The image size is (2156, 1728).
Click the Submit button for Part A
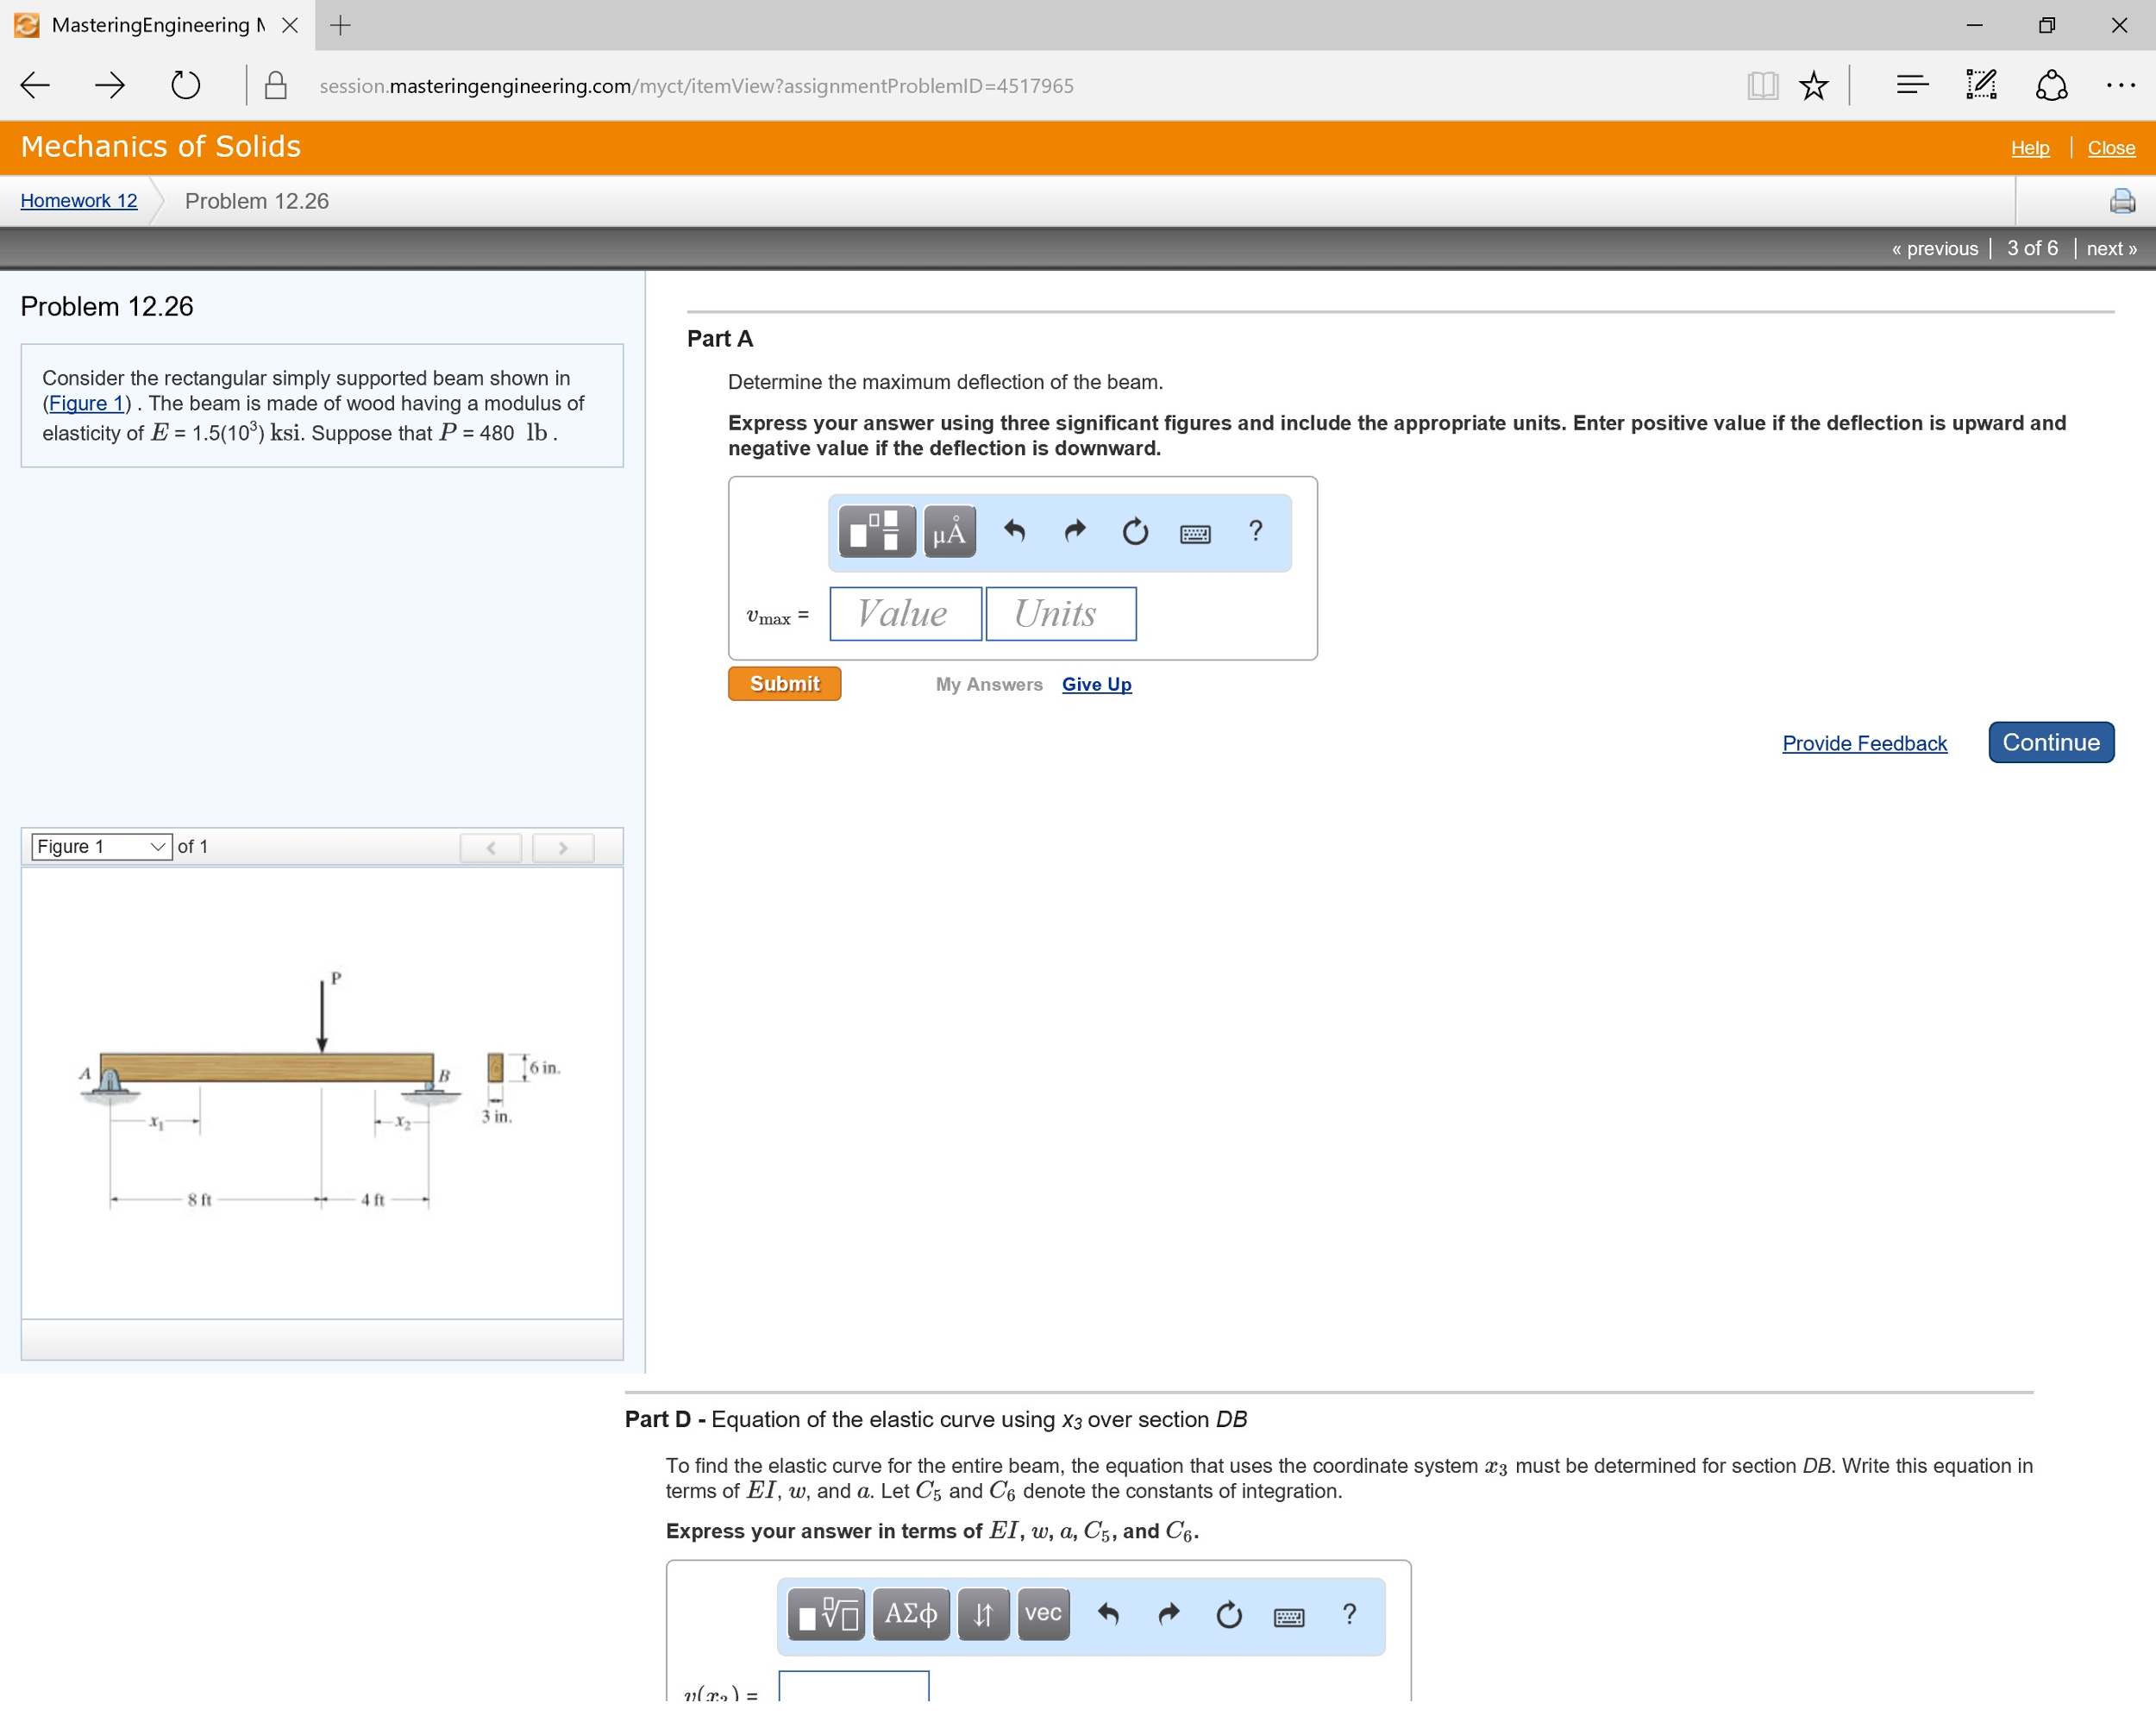pyautogui.click(x=783, y=686)
